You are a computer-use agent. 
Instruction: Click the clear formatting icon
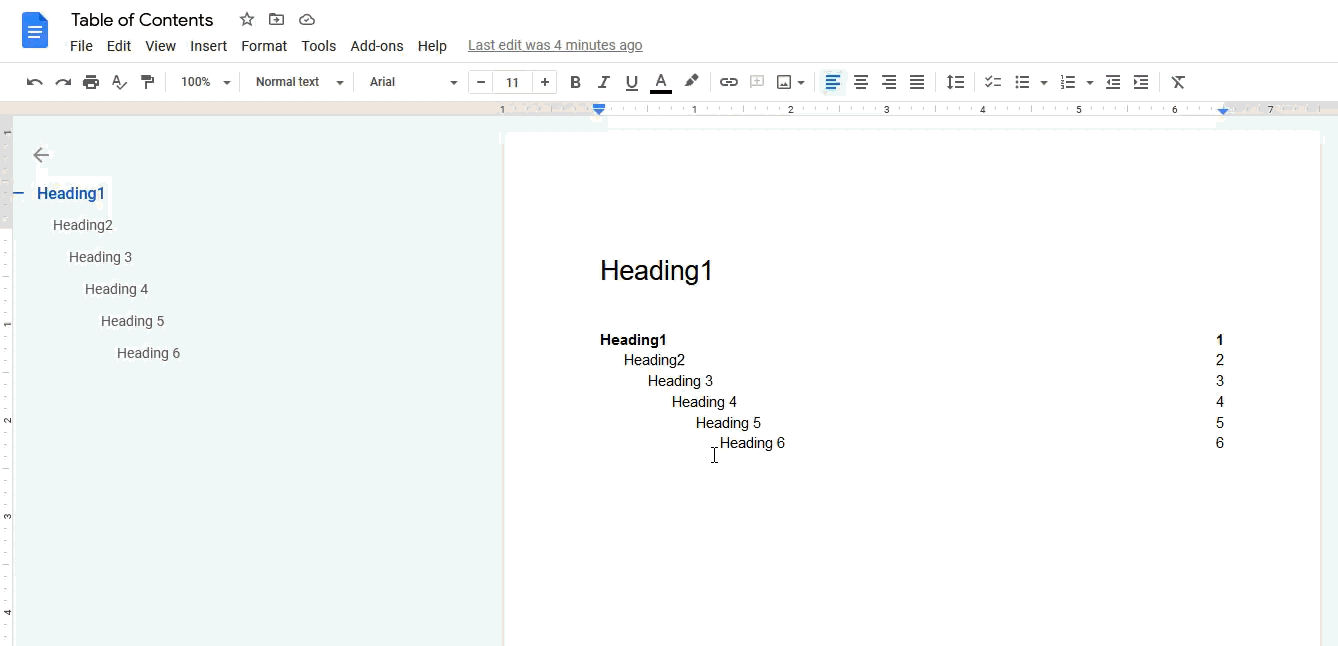(x=1178, y=82)
